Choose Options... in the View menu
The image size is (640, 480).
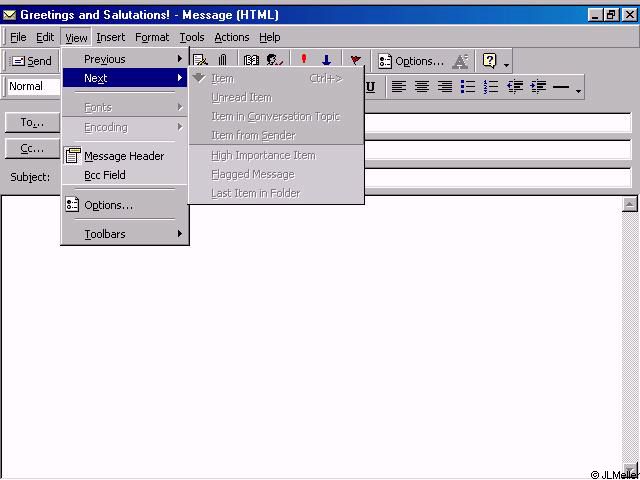pos(124,205)
